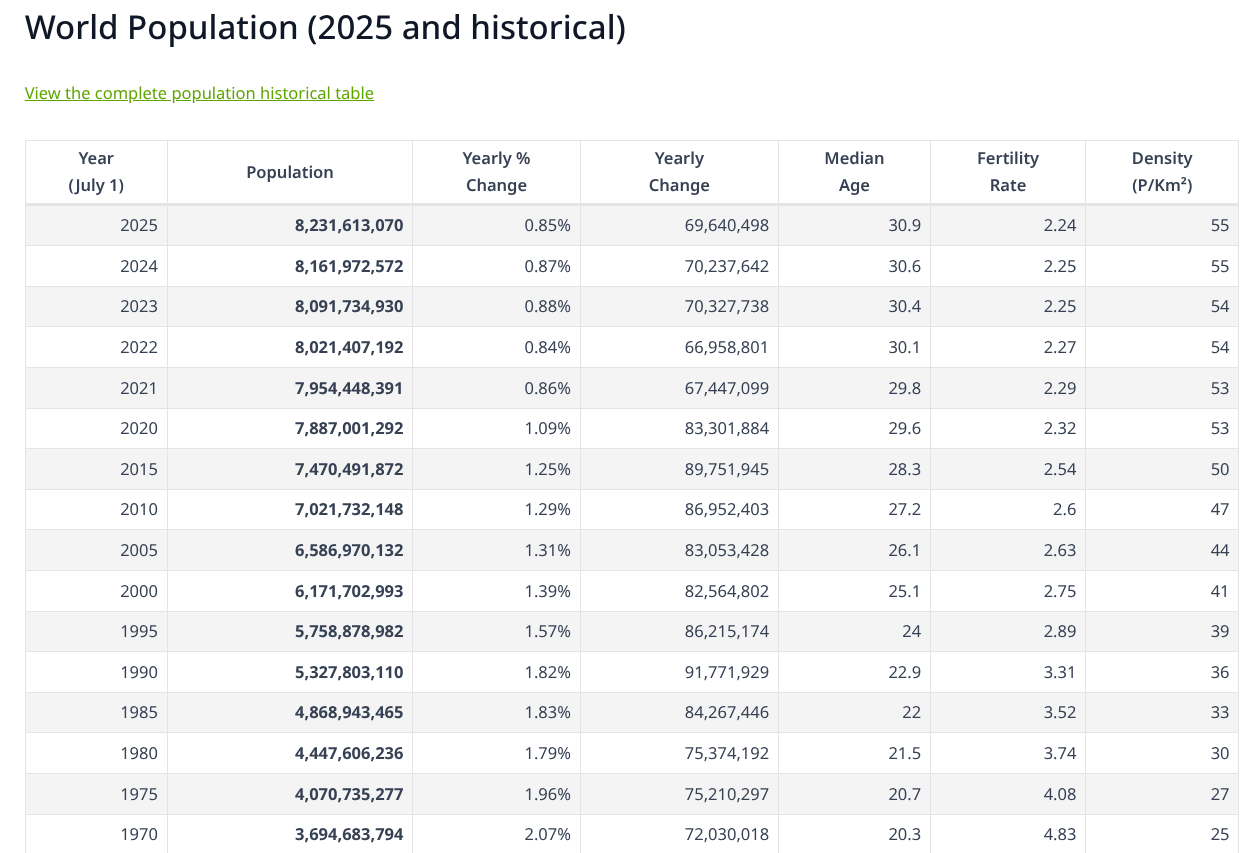Select the 1990 year cell
This screenshot has height=853, width=1244.
96,672
